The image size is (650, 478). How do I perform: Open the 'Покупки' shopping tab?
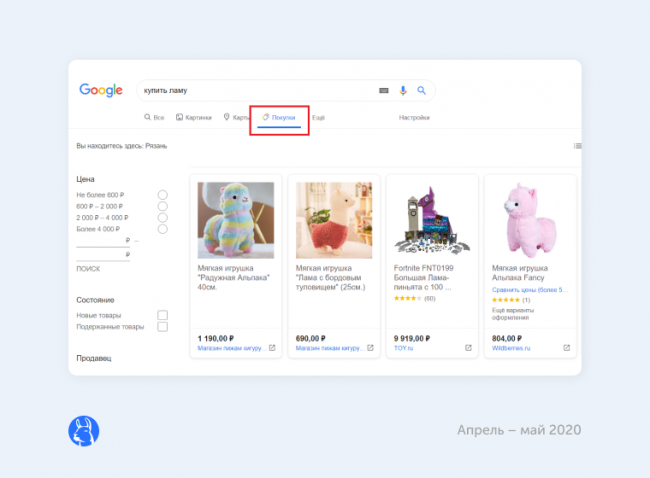click(279, 117)
